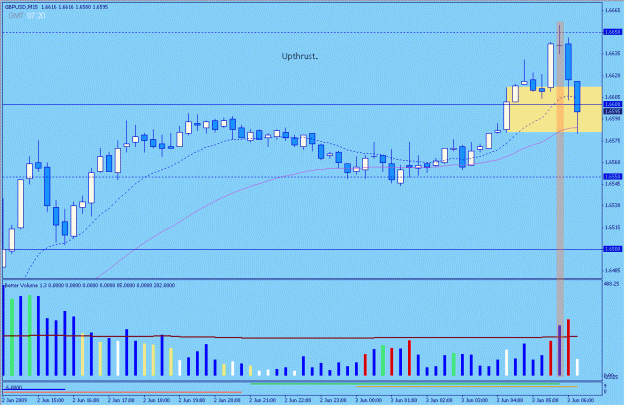Click the 1.6485 price axis value
Viewport: 625px width, 406px height.
pyautogui.click(x=613, y=271)
